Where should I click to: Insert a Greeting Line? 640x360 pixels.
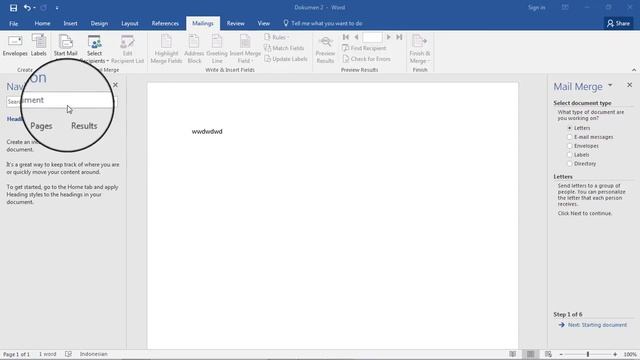tap(217, 49)
